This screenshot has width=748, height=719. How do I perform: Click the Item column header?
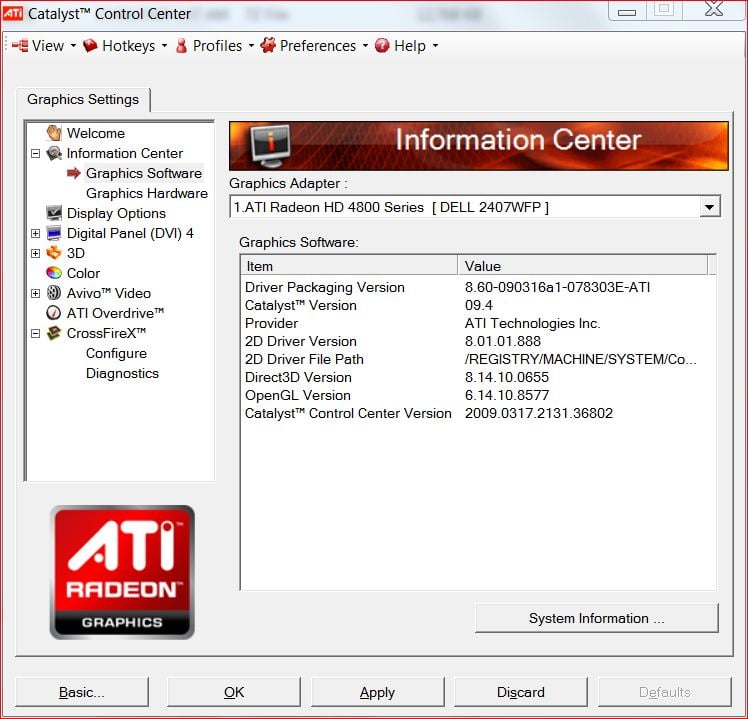[350, 266]
